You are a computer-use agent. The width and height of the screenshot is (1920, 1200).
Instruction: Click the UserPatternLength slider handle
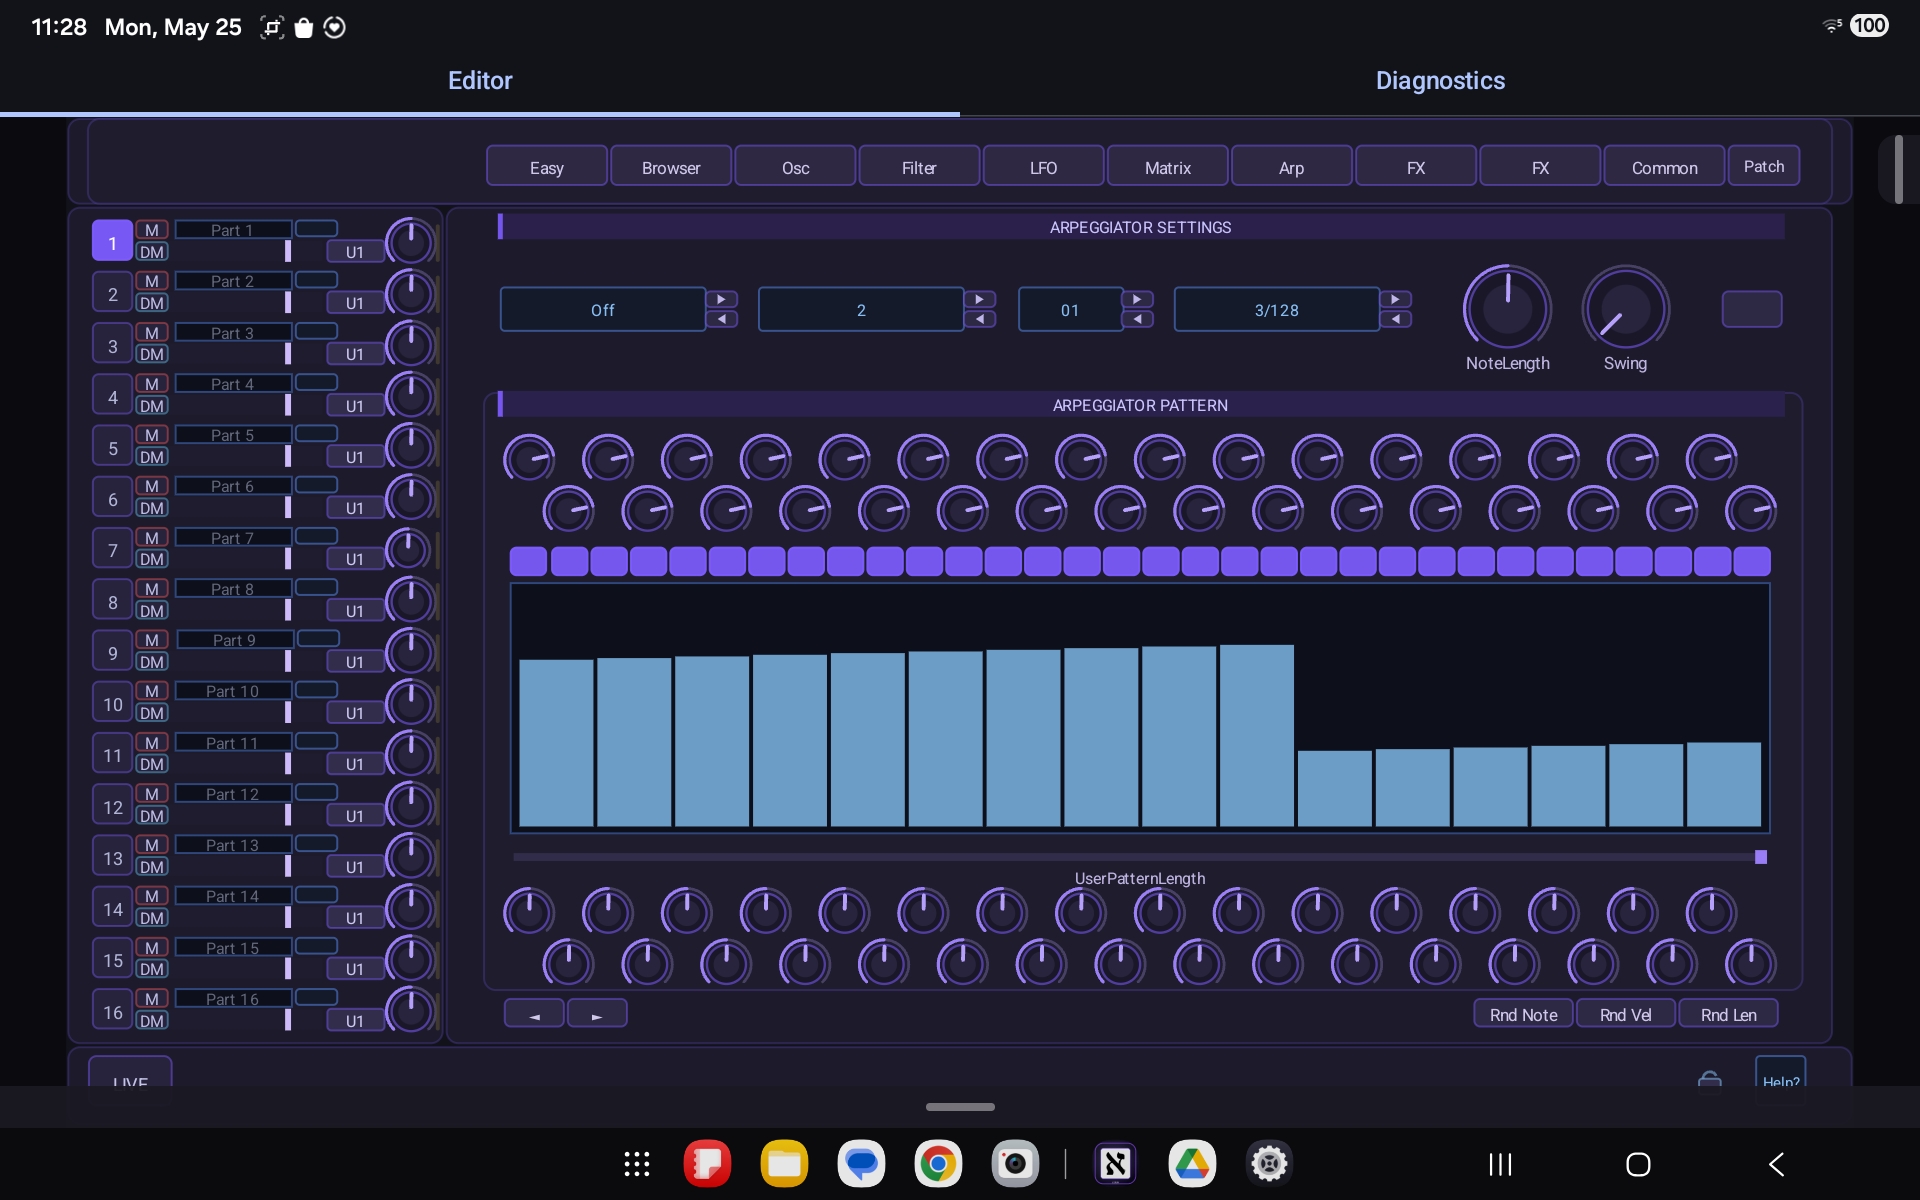[x=1761, y=857]
